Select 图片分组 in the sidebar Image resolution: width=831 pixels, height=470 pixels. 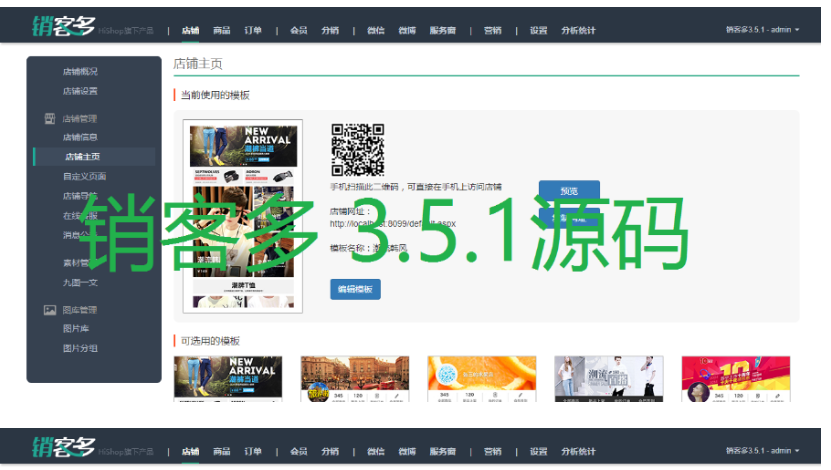80,348
